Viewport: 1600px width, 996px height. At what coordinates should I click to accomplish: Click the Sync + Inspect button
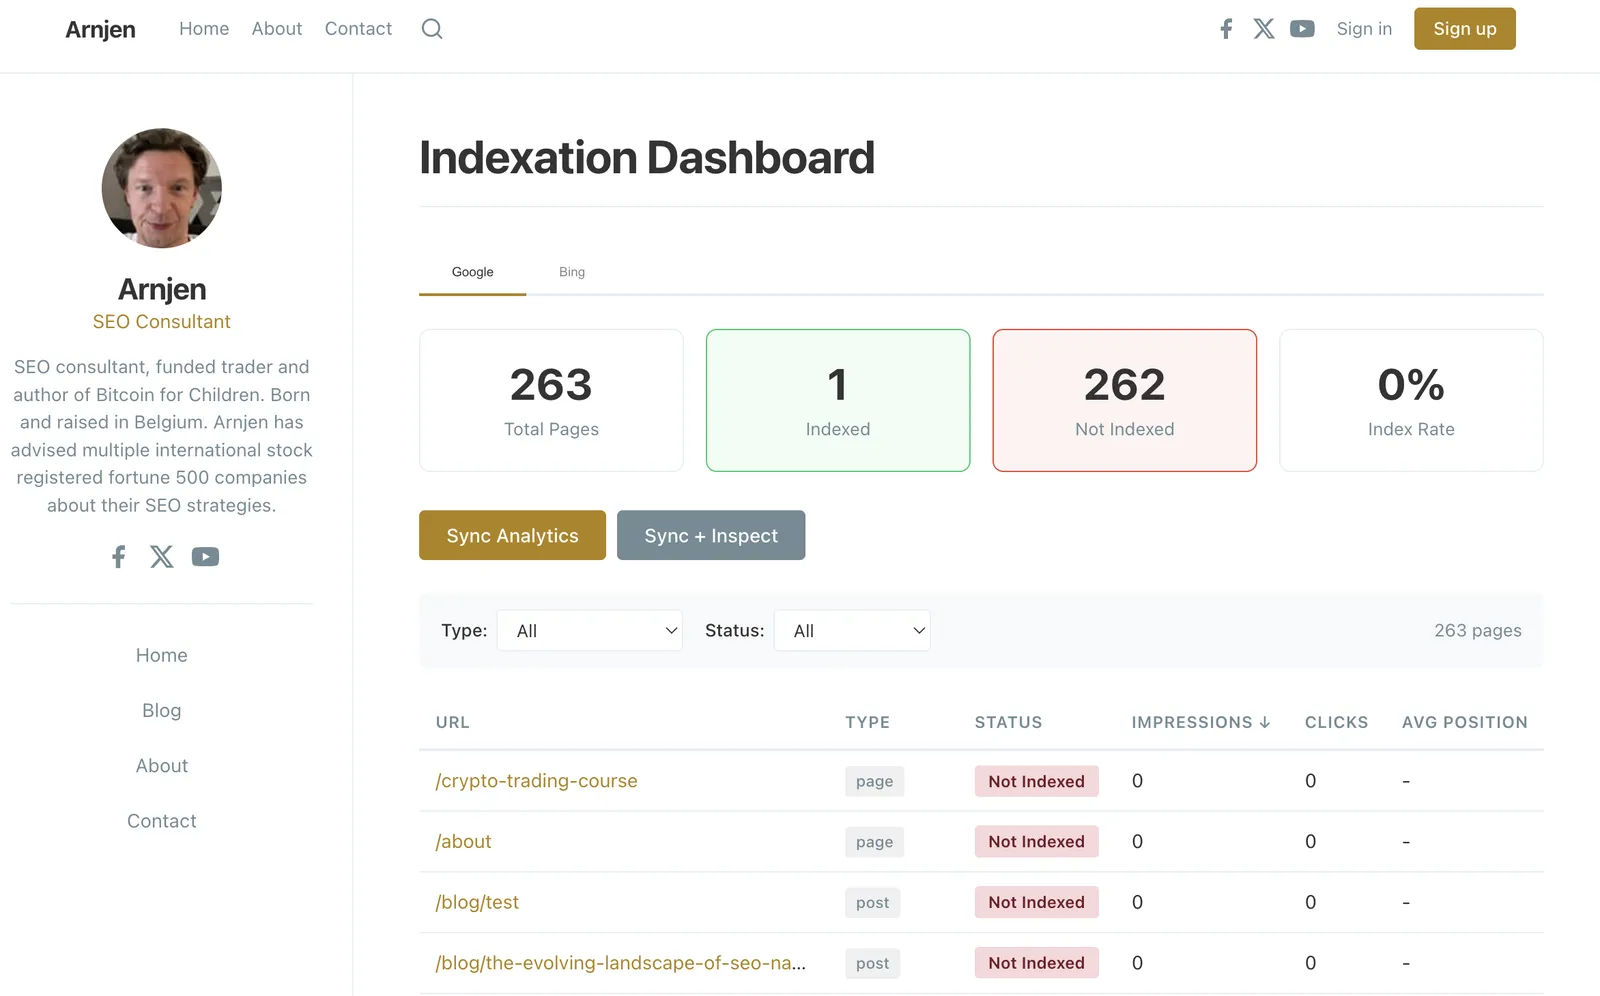tap(711, 535)
